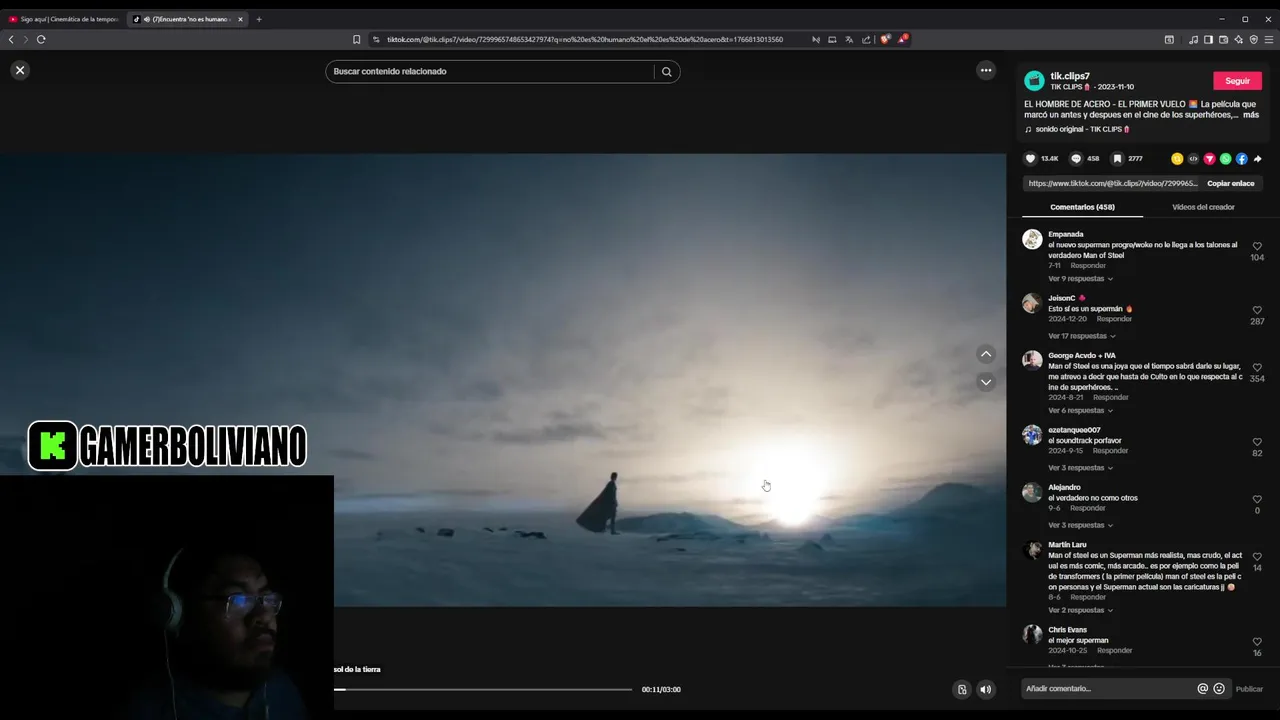Toggle browser sidebar panel icon
This screenshot has height=720, width=1280.
[x=1208, y=39]
